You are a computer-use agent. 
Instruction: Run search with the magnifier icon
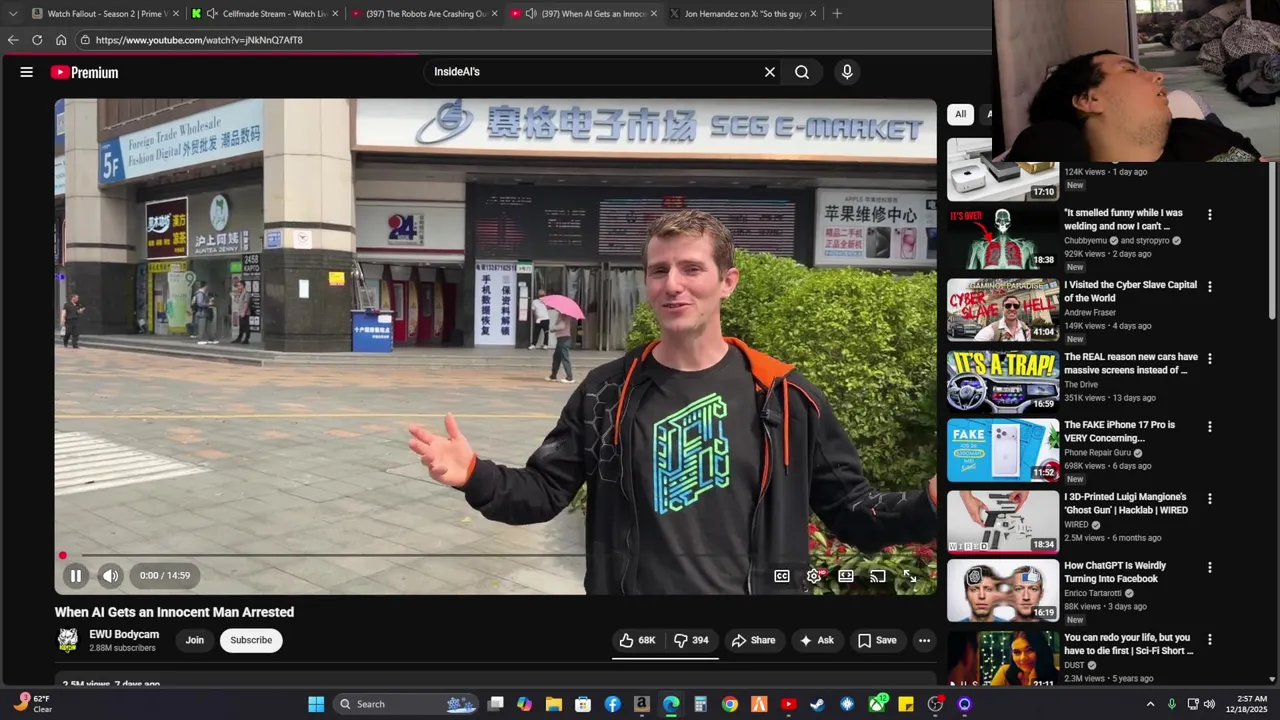(x=802, y=72)
